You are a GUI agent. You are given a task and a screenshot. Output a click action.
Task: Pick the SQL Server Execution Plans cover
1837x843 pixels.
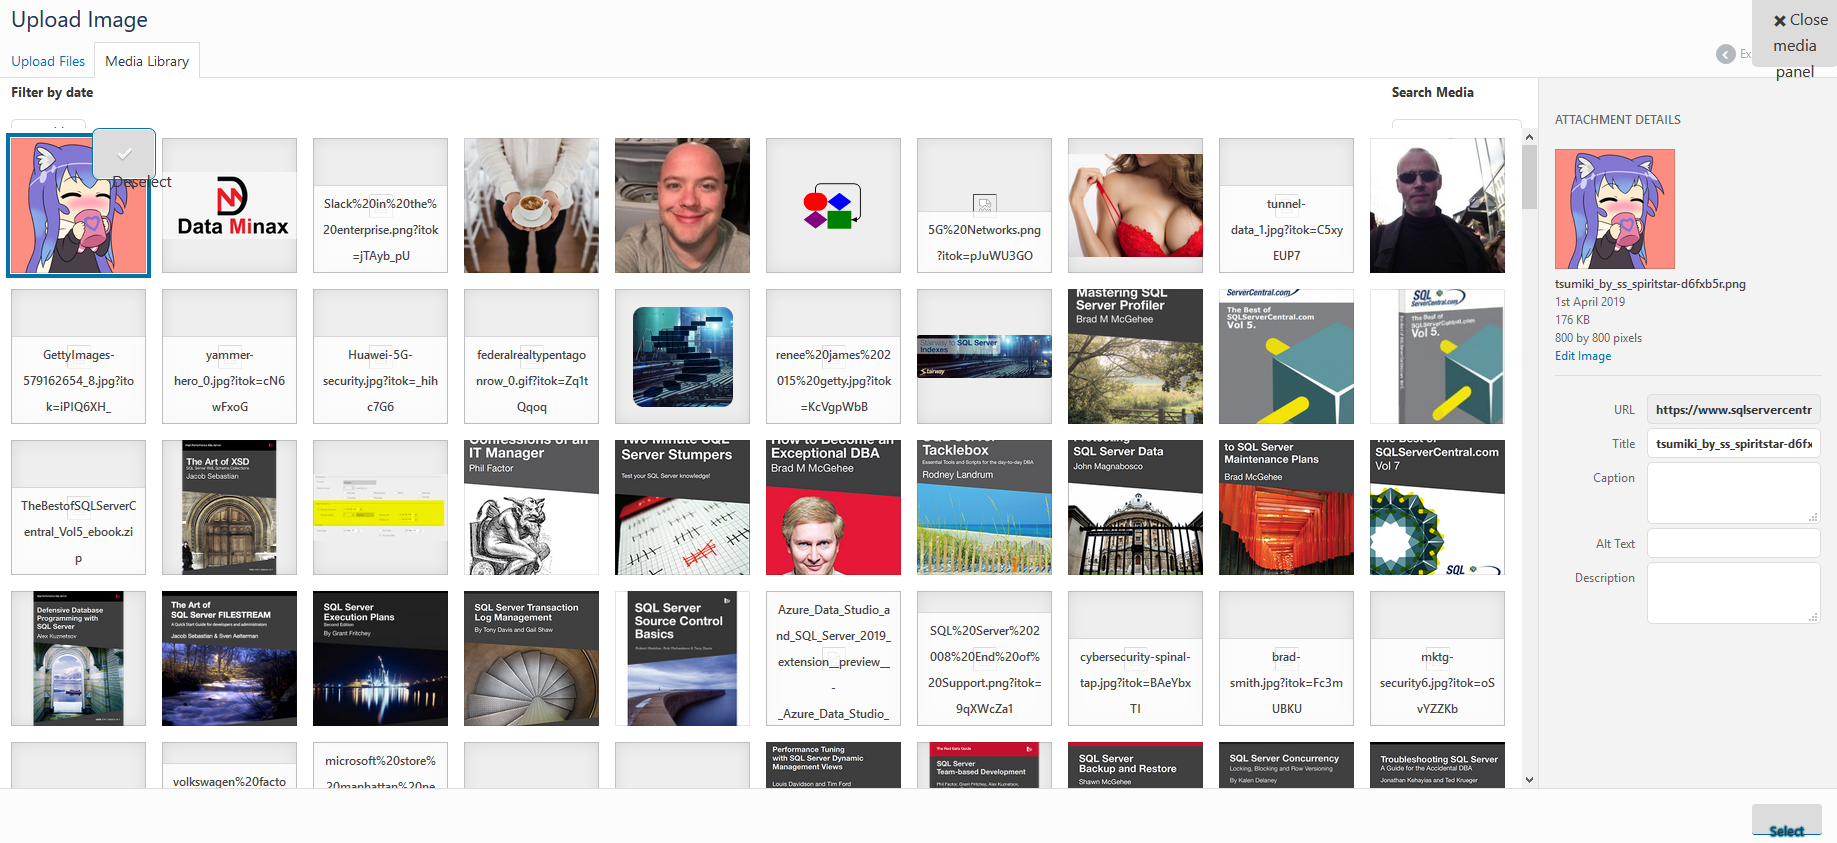[381, 659]
